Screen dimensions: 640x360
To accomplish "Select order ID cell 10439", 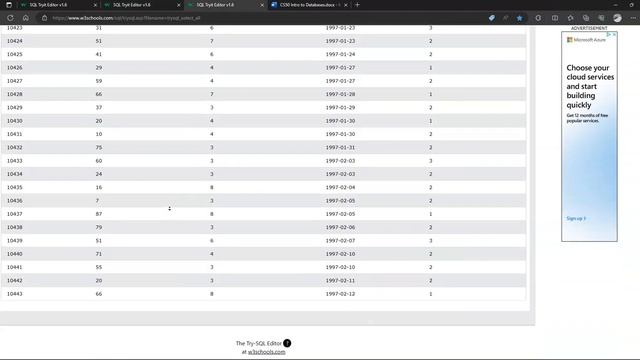I will coord(15,240).
